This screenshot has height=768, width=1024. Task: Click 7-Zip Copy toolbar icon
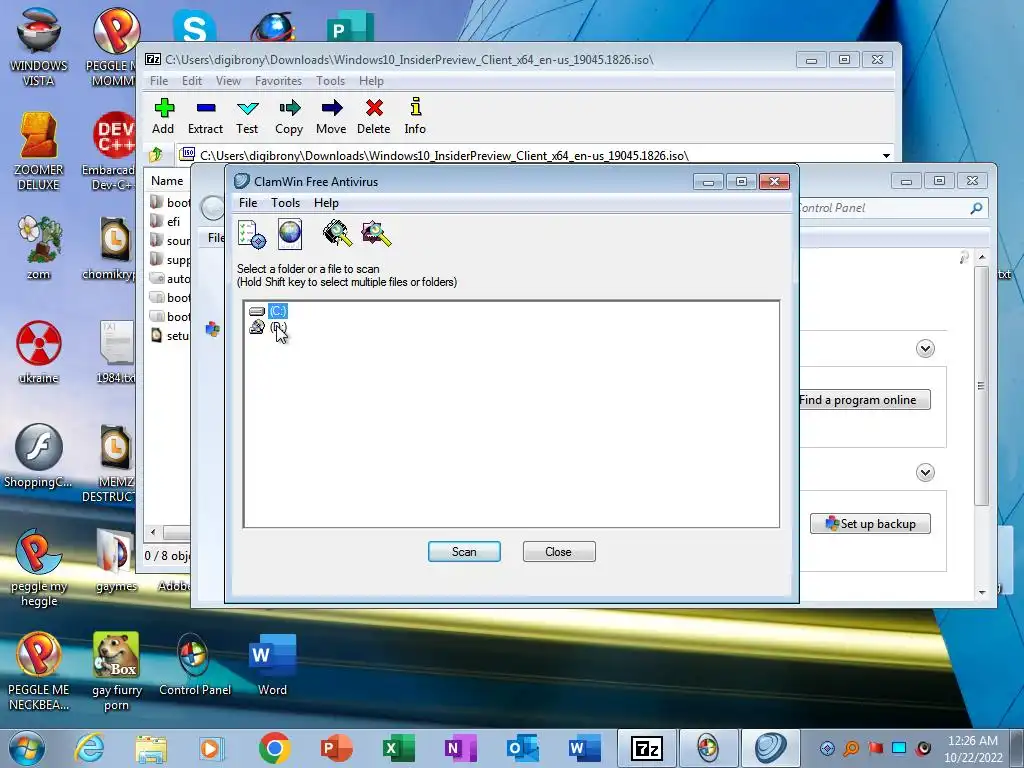(289, 116)
